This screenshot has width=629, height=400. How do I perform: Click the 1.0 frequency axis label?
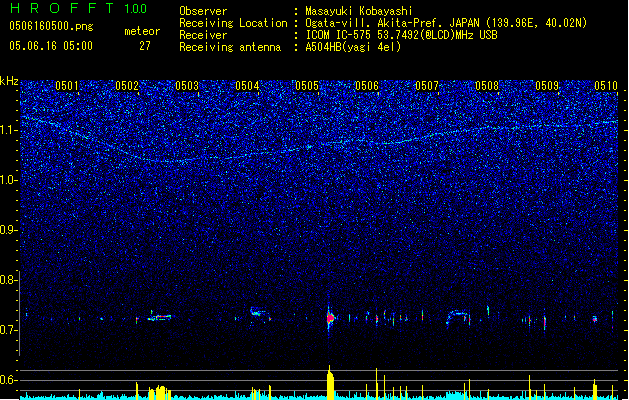[x=9, y=180]
